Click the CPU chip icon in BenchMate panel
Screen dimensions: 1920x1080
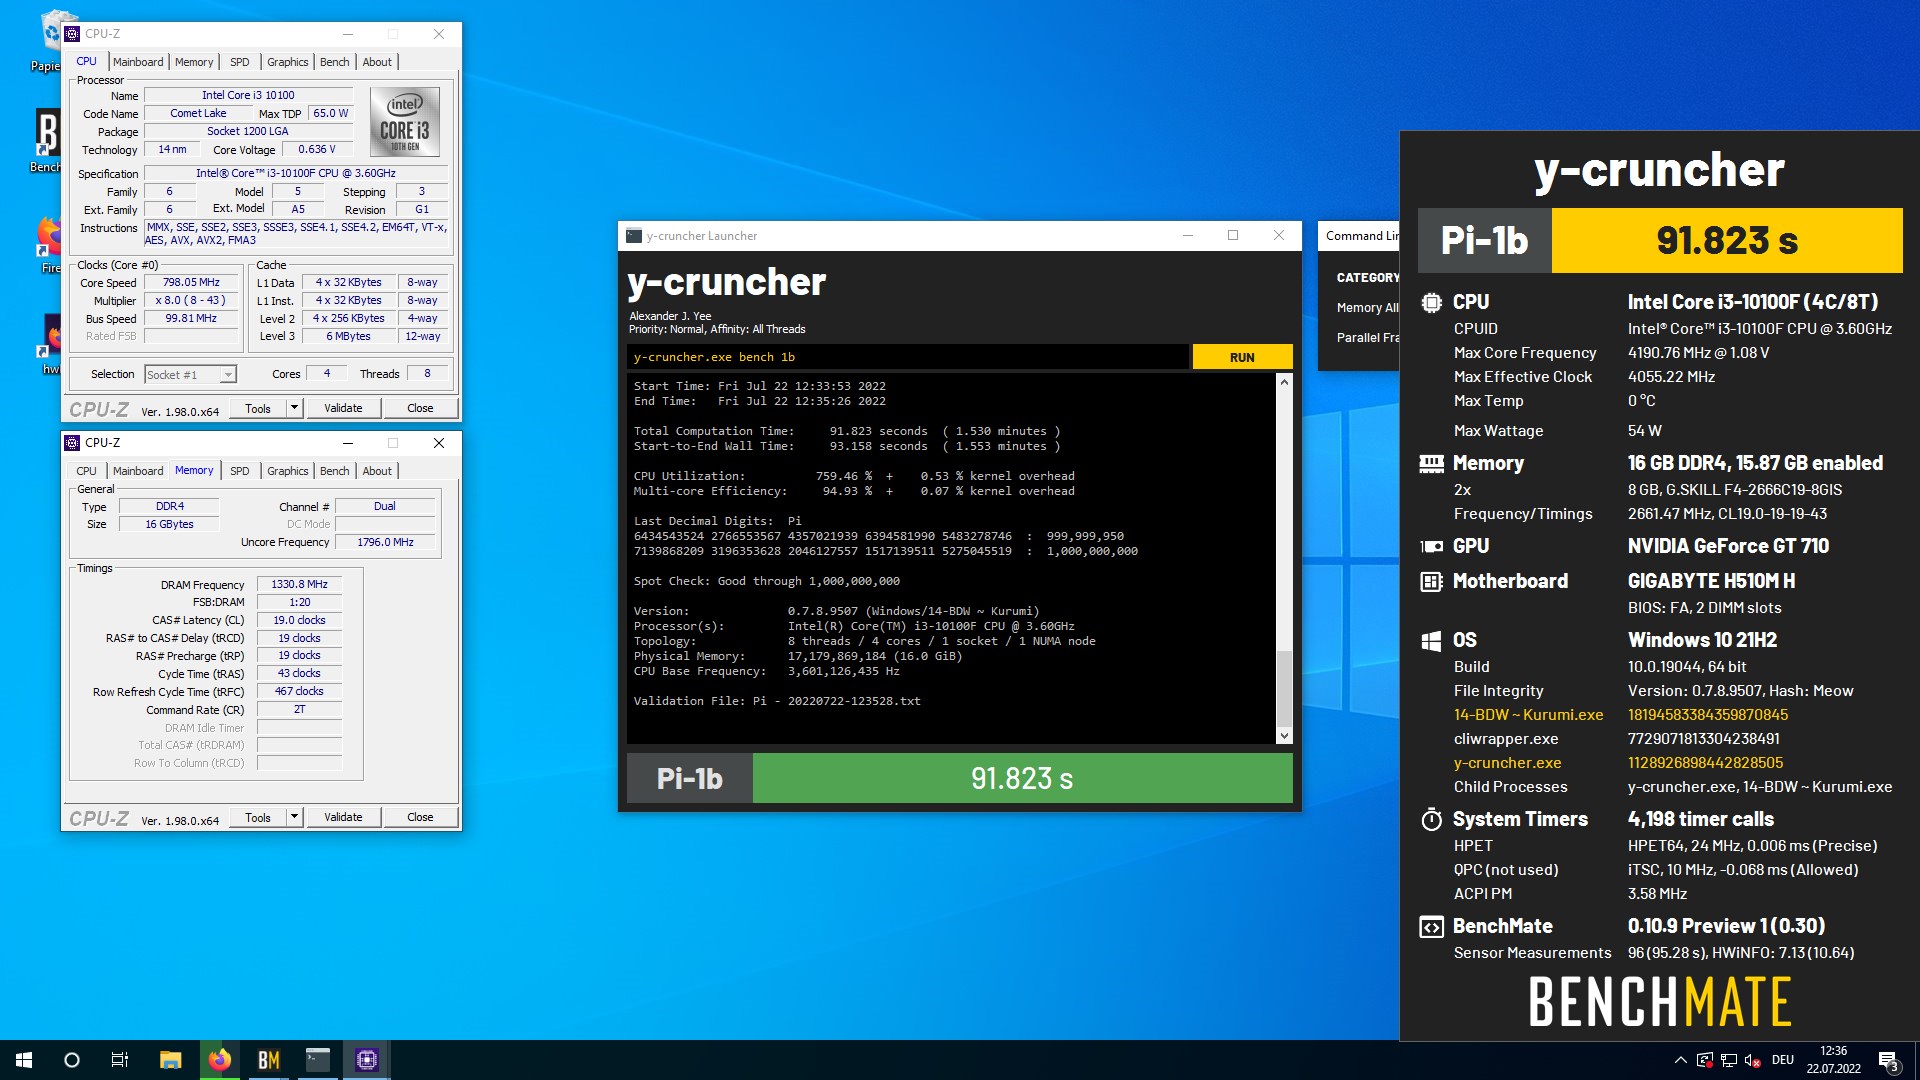coord(1431,302)
